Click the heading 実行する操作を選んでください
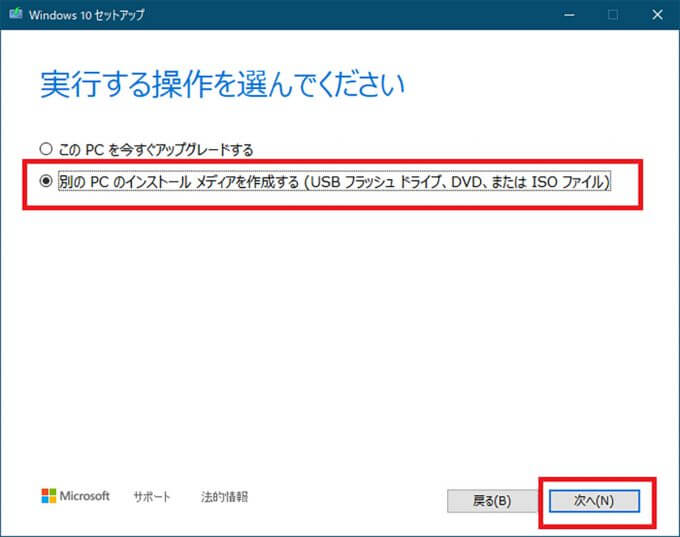The image size is (680, 537). [x=222, y=84]
